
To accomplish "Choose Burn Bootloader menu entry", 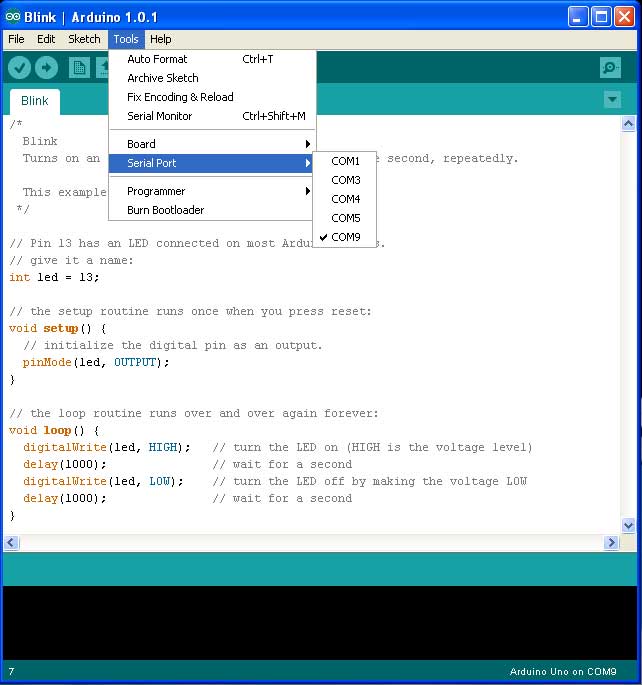I will point(211,210).
